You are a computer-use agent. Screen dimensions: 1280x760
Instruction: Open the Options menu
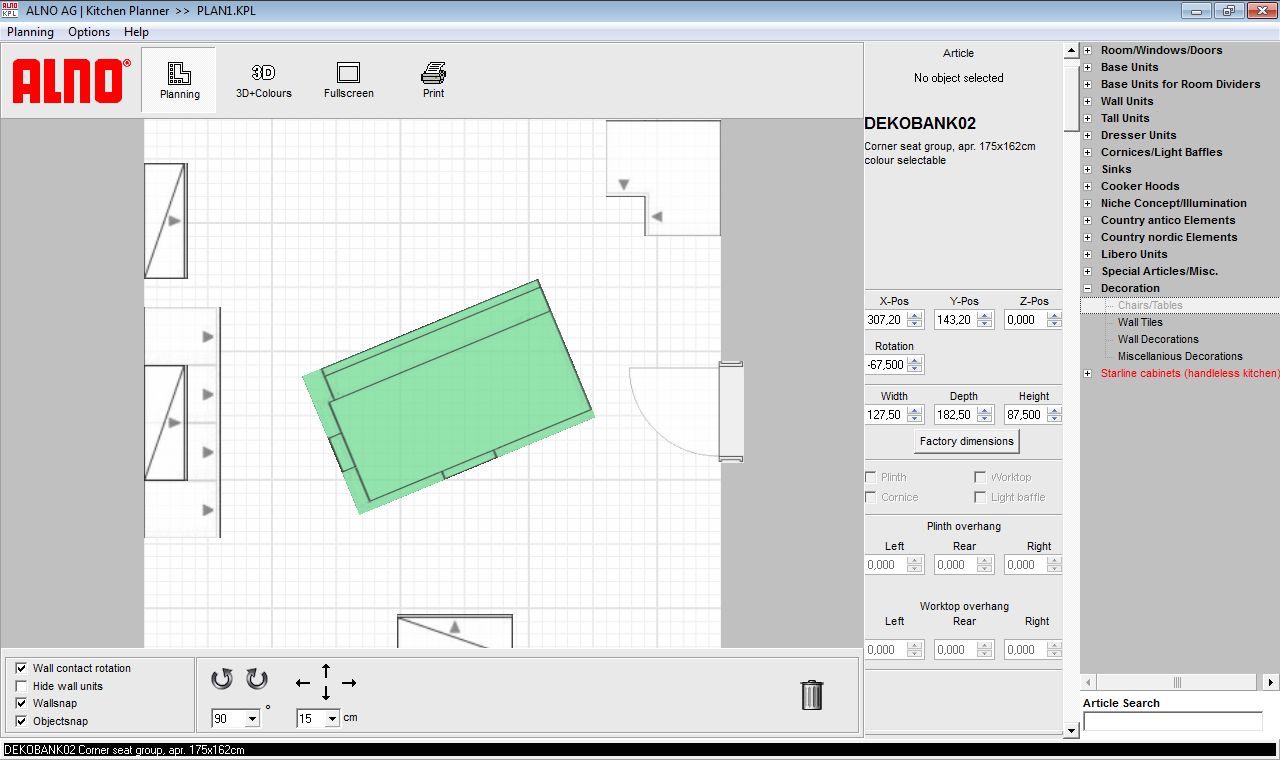click(x=89, y=32)
